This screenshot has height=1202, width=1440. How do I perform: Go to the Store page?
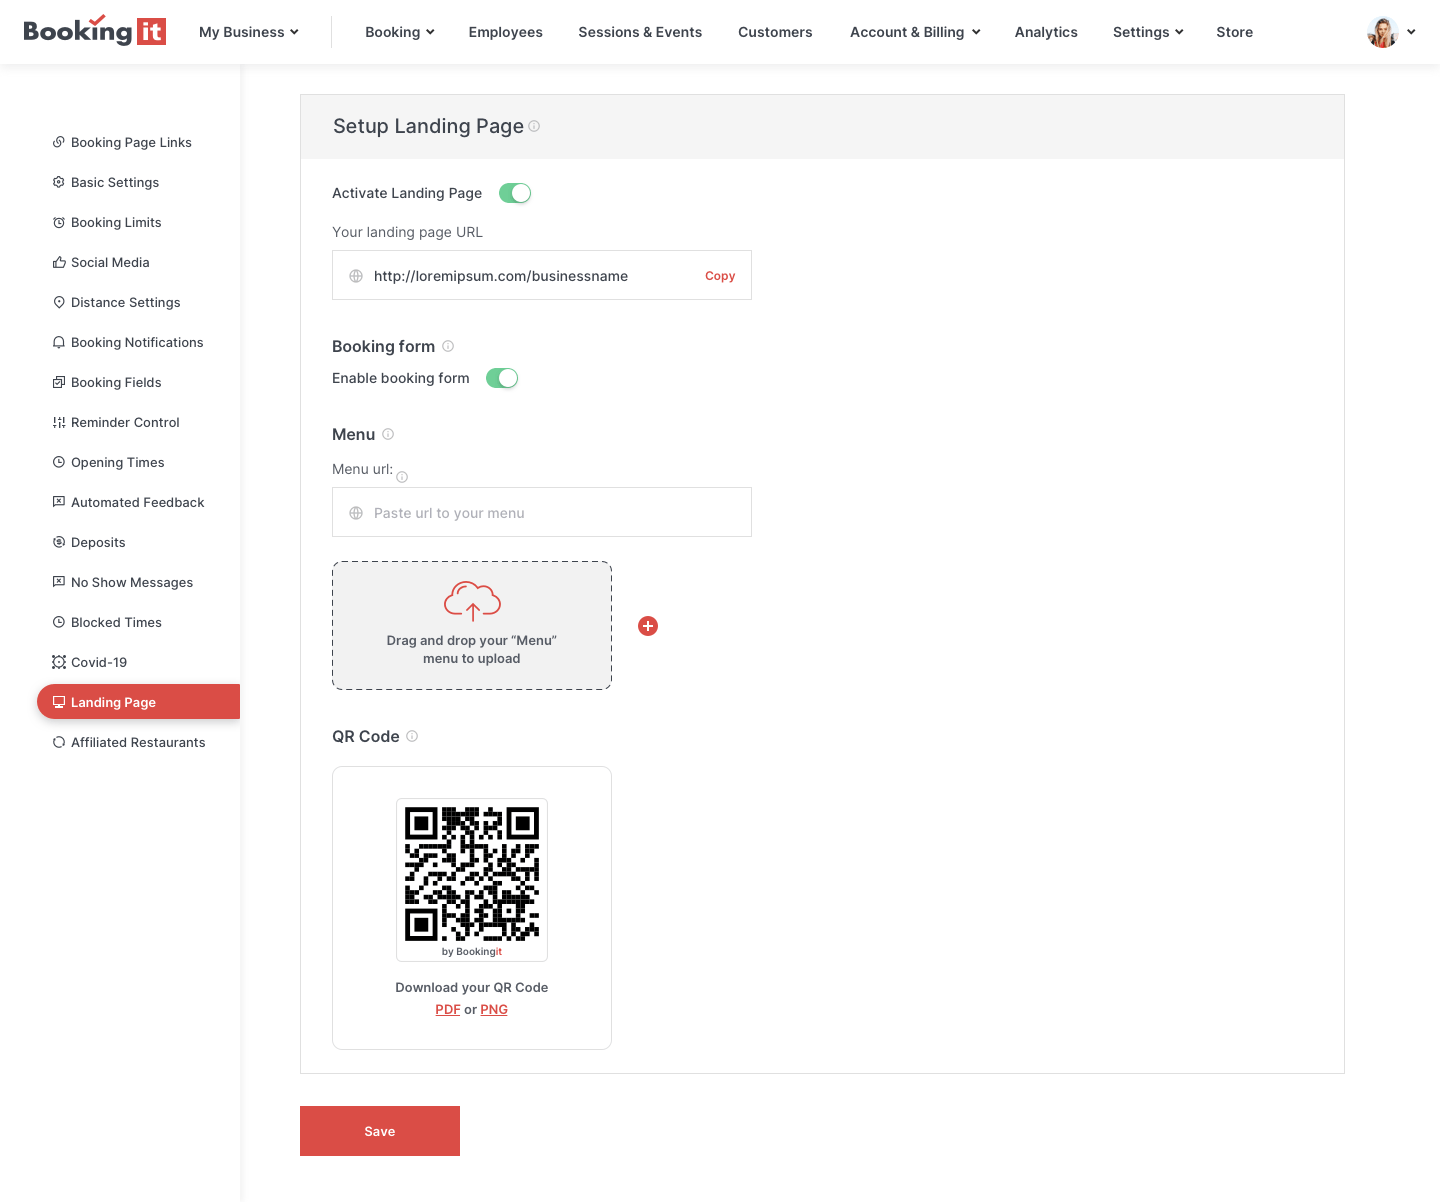click(x=1235, y=32)
